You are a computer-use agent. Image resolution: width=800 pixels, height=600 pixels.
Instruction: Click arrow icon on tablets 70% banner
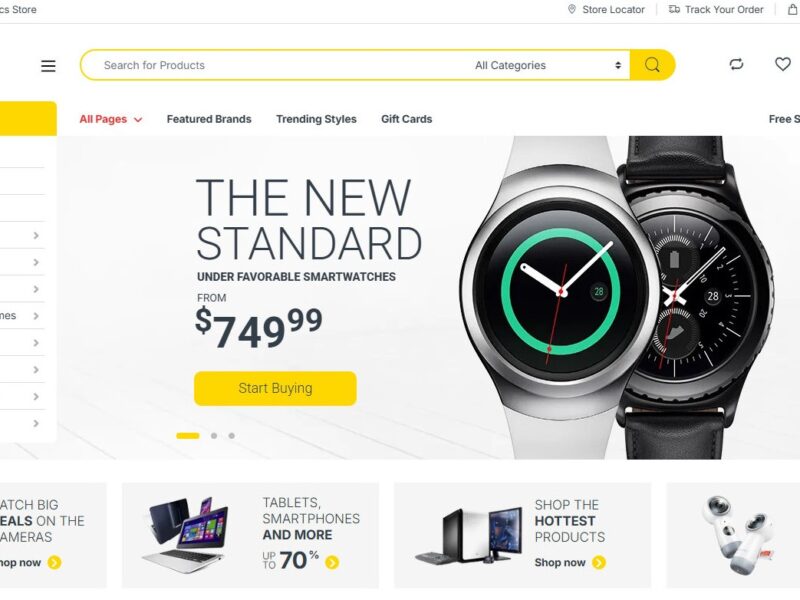[332, 562]
